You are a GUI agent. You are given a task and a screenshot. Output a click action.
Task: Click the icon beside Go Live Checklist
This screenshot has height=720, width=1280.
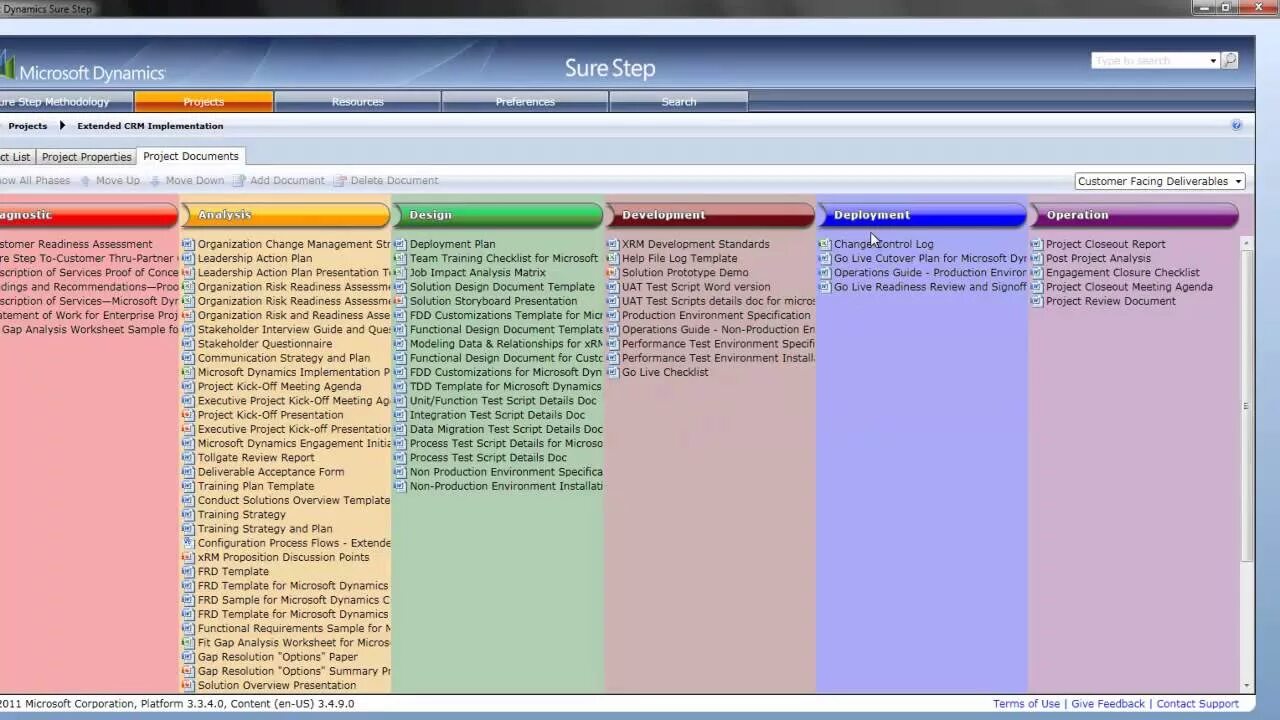[x=612, y=372]
